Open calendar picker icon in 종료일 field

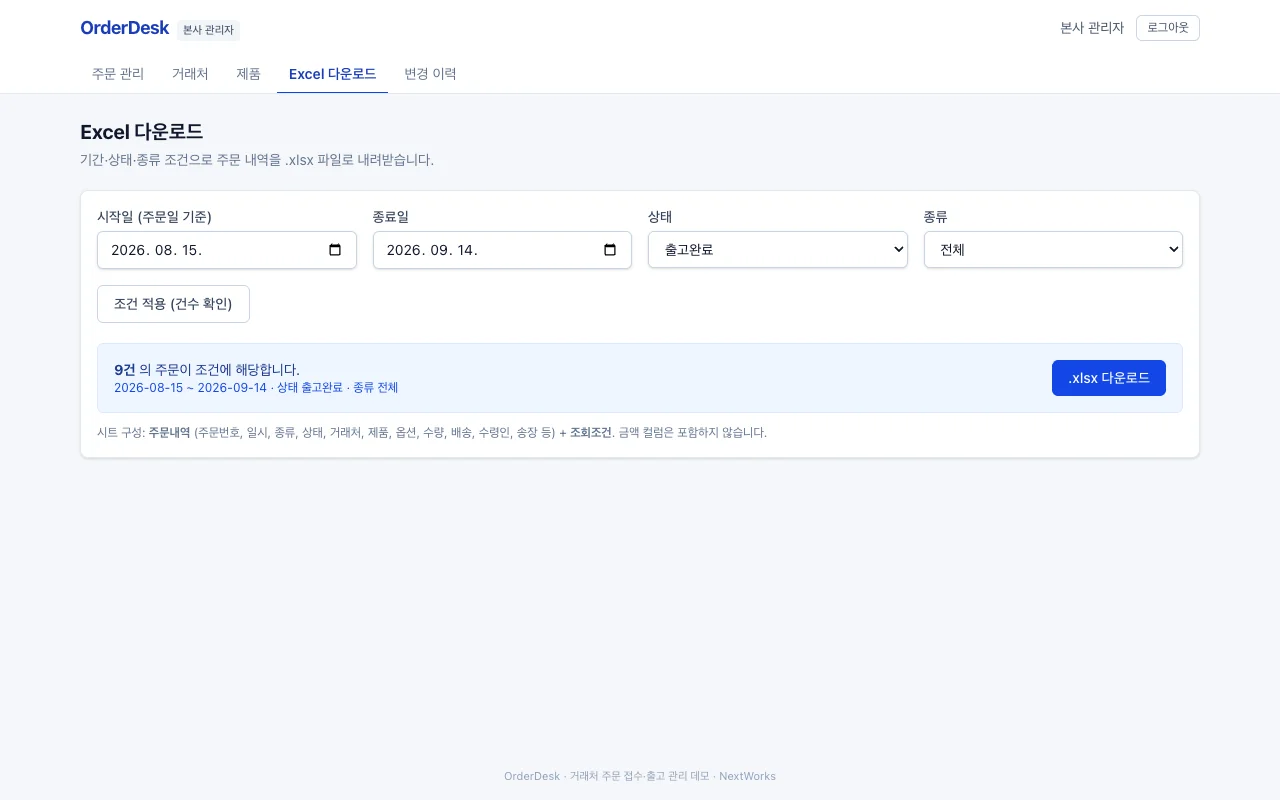coord(610,250)
